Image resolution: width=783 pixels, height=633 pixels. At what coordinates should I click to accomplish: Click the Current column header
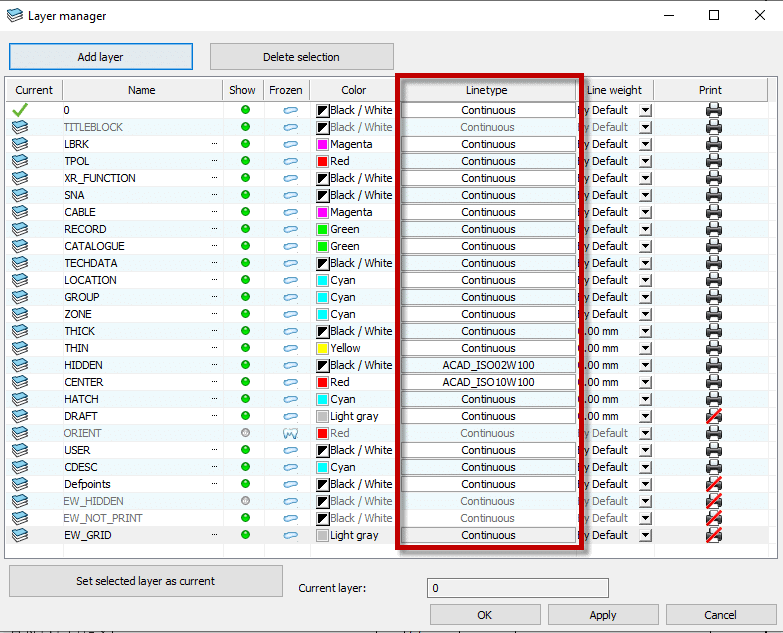coord(34,90)
